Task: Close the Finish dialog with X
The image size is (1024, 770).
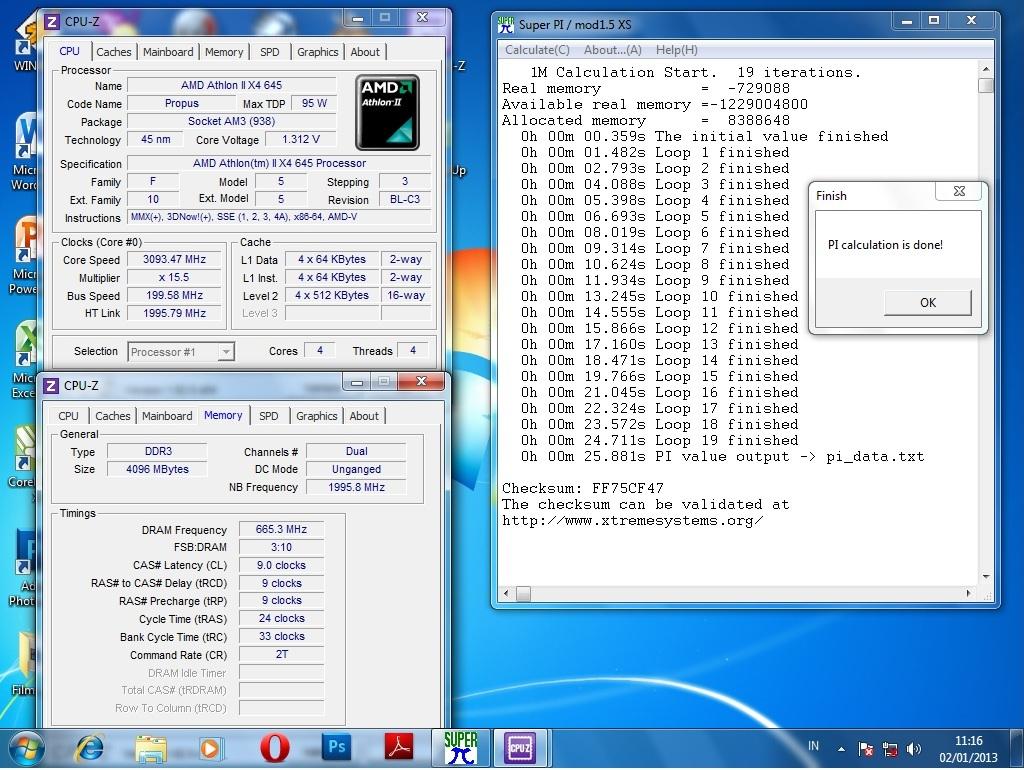Action: [x=959, y=191]
